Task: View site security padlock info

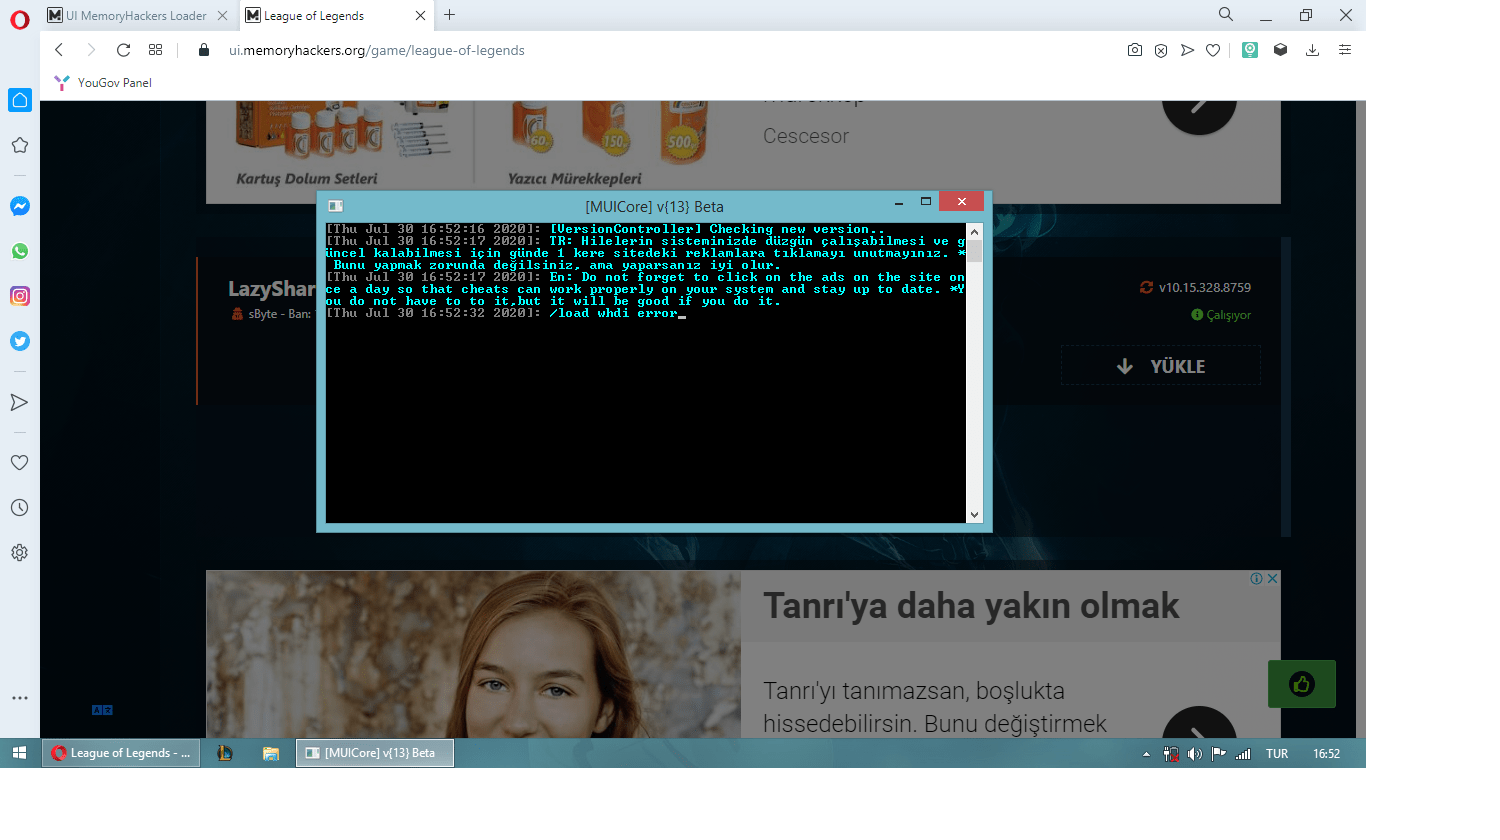Action: point(204,50)
